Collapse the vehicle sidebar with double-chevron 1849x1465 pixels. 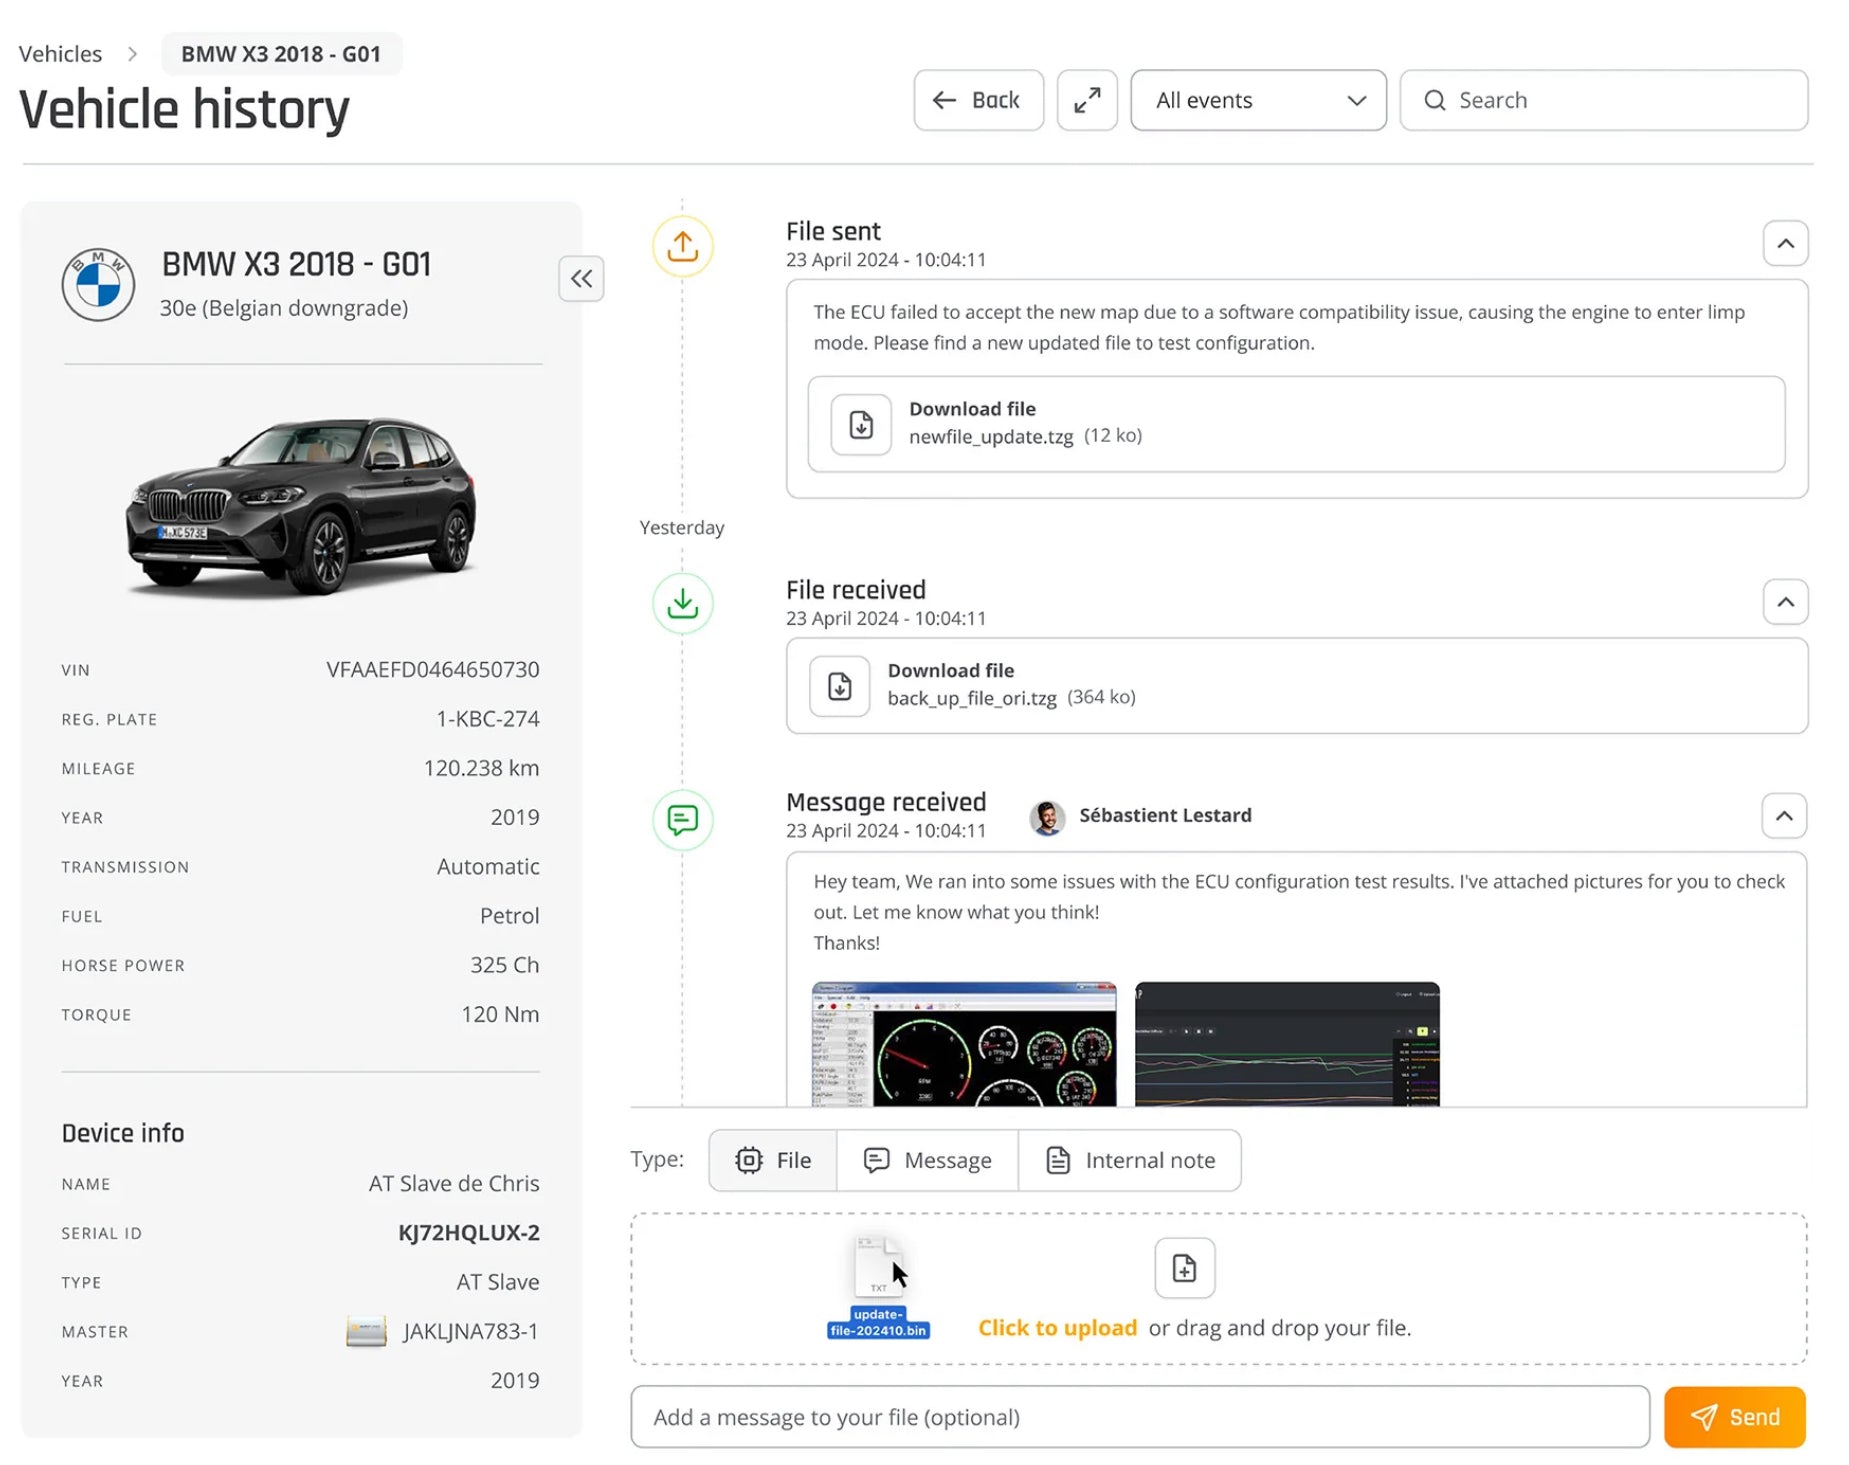tap(581, 278)
